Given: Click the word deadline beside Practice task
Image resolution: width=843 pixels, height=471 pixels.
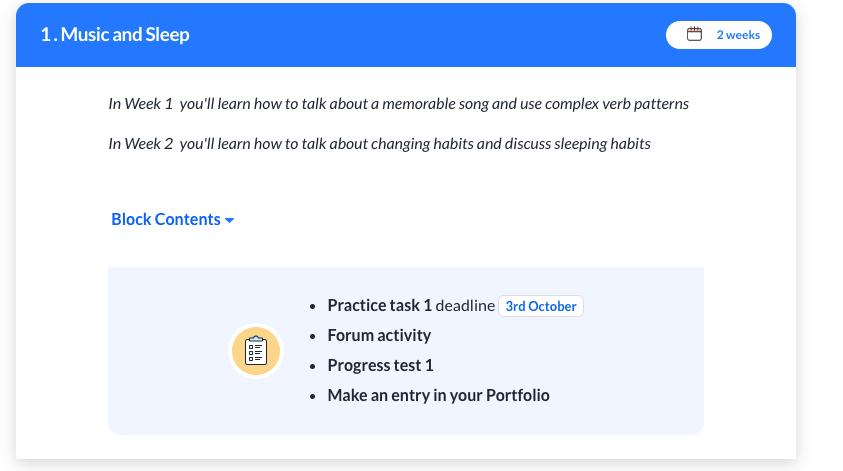Looking at the screenshot, I should [465, 305].
